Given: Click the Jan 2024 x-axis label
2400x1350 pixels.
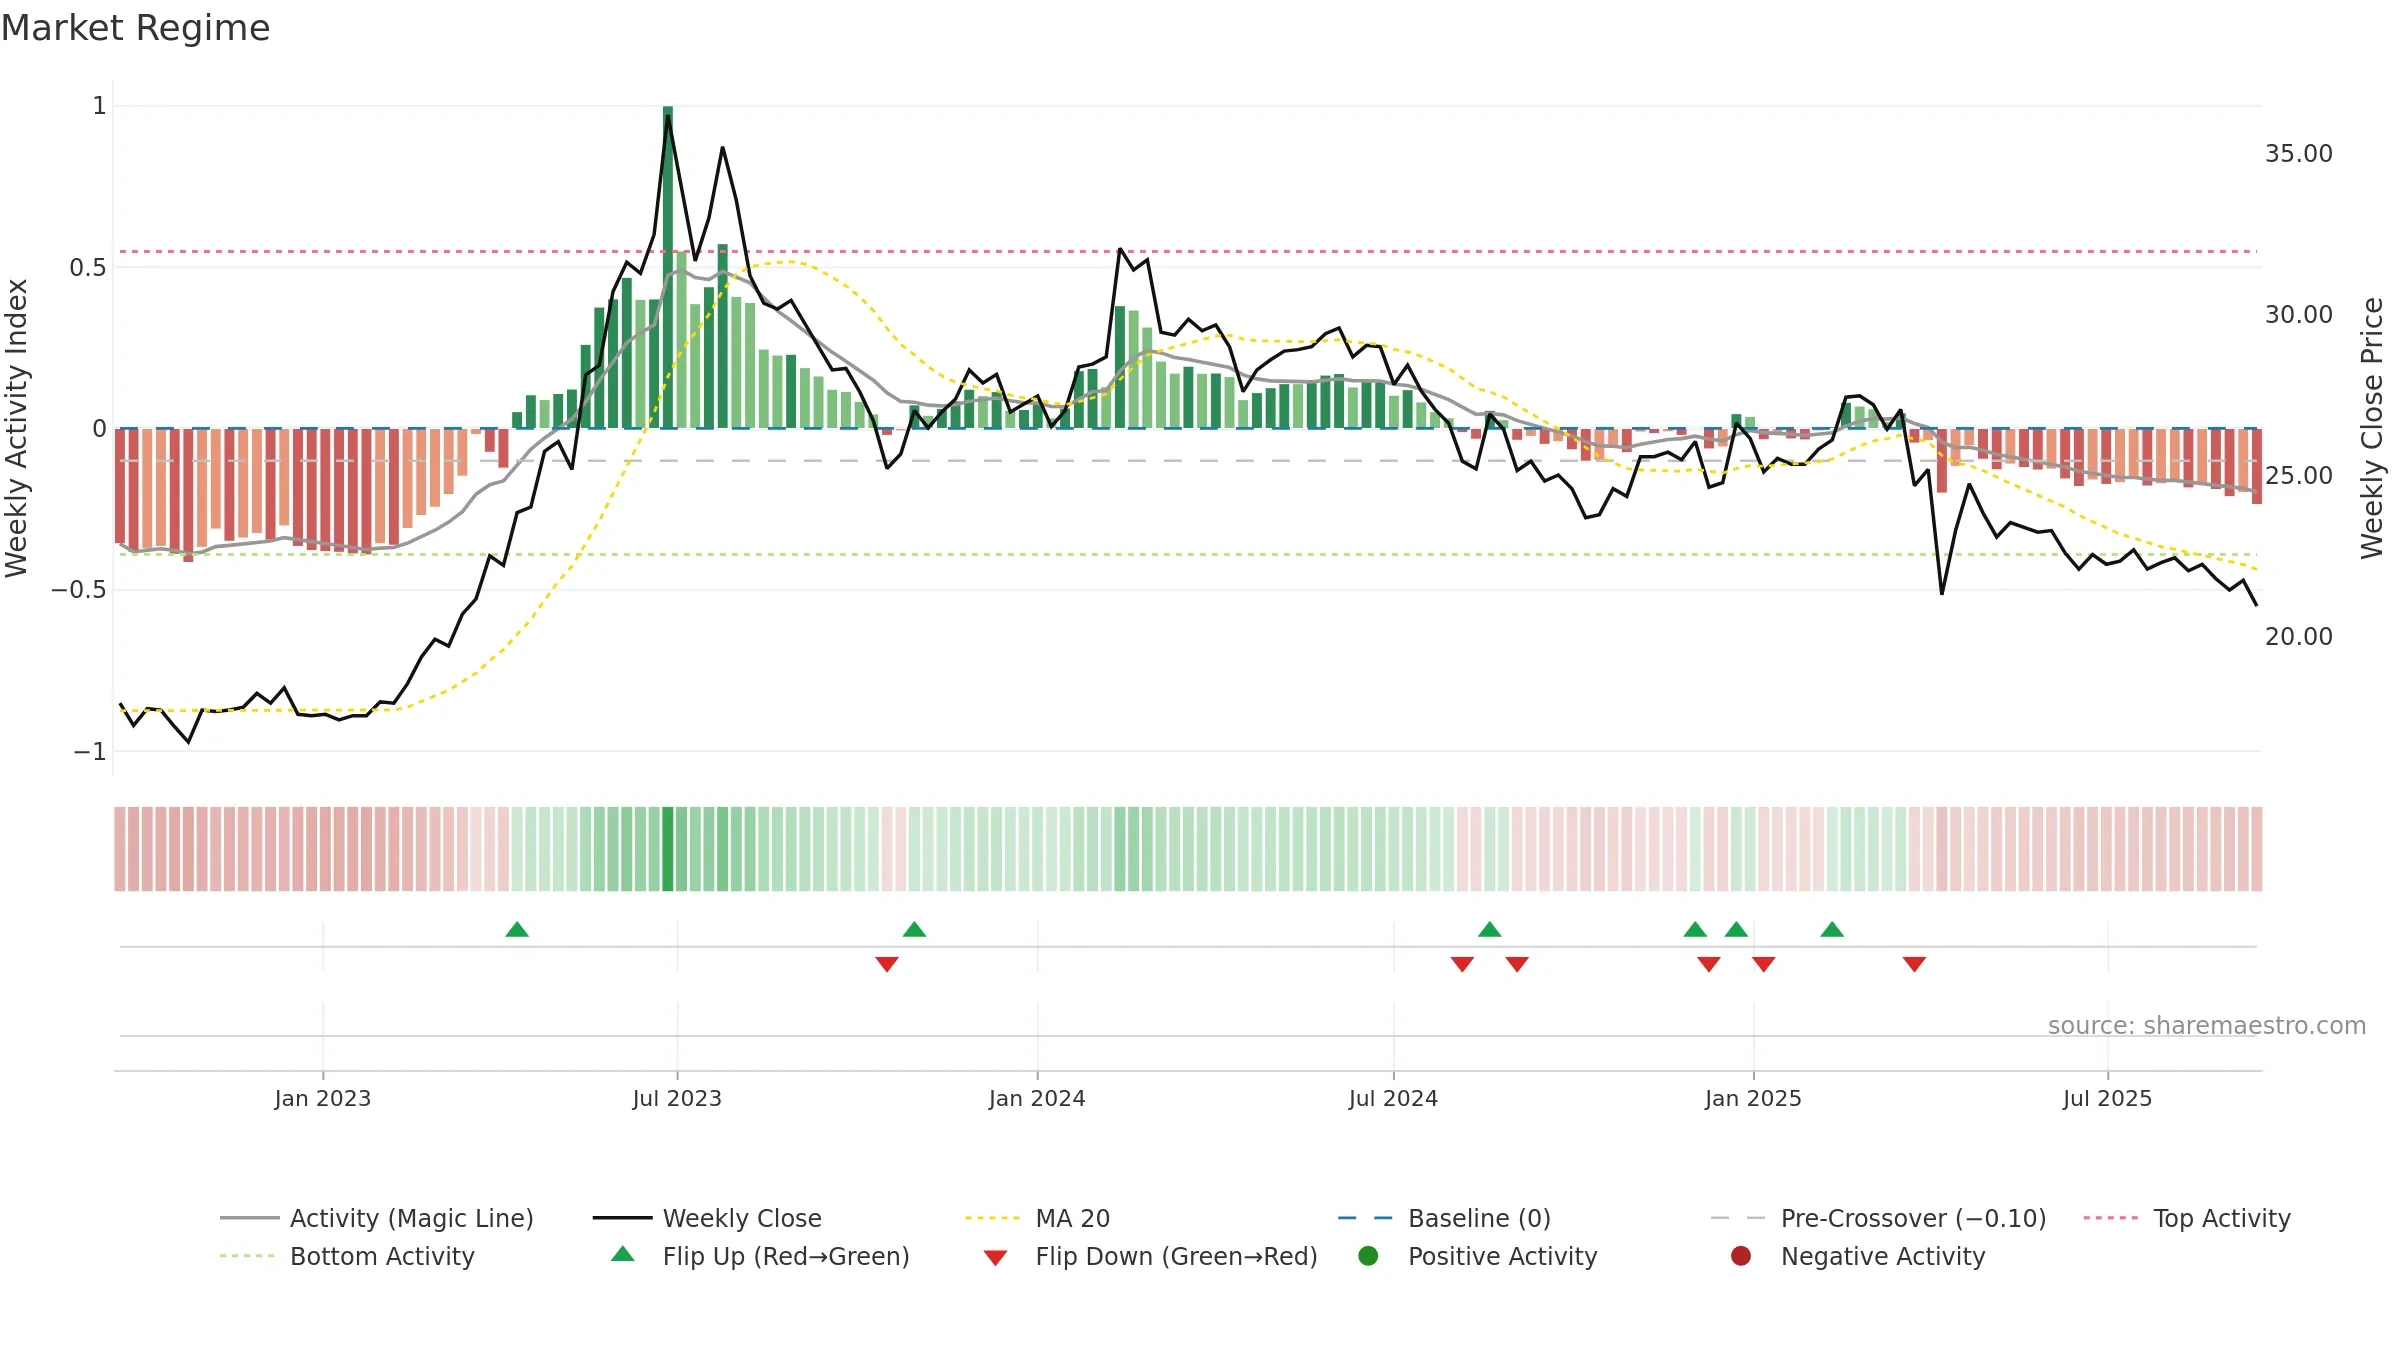Looking at the screenshot, I should [x=1037, y=1098].
